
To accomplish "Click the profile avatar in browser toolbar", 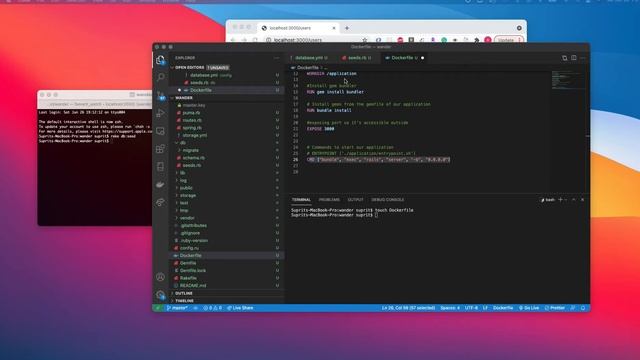I will point(487,40).
